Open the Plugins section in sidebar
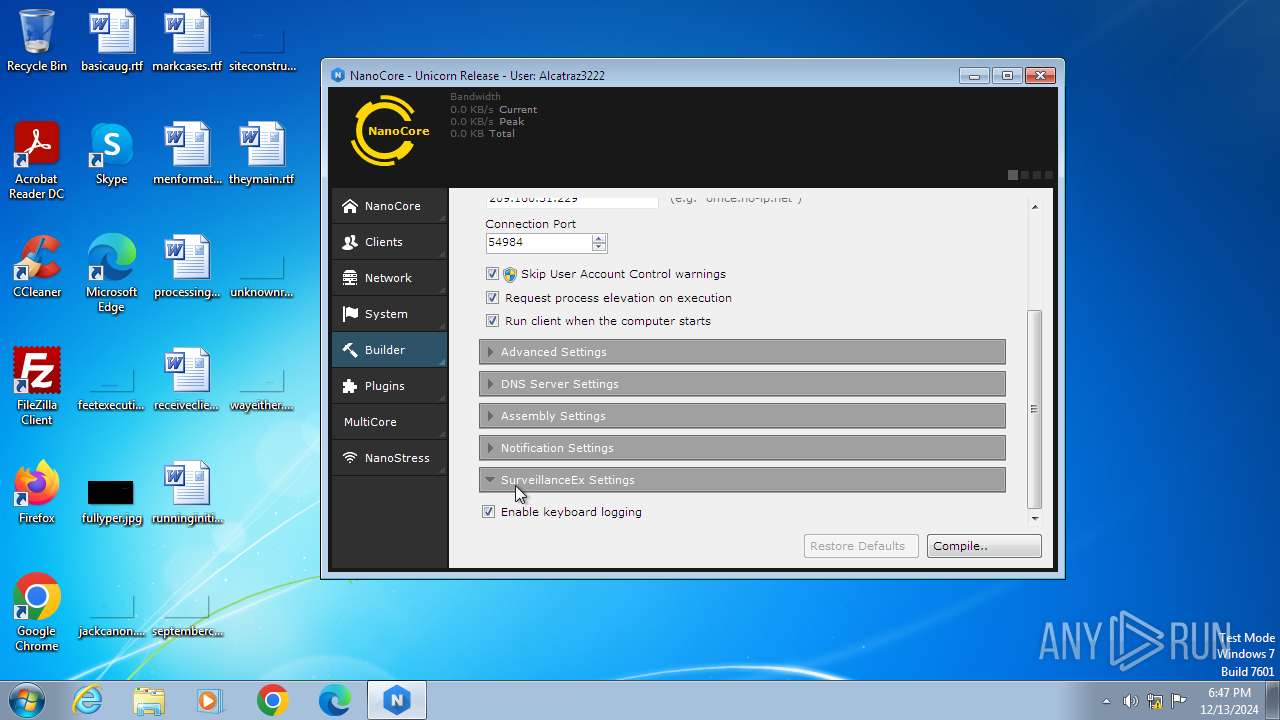The image size is (1280, 720). 390,386
